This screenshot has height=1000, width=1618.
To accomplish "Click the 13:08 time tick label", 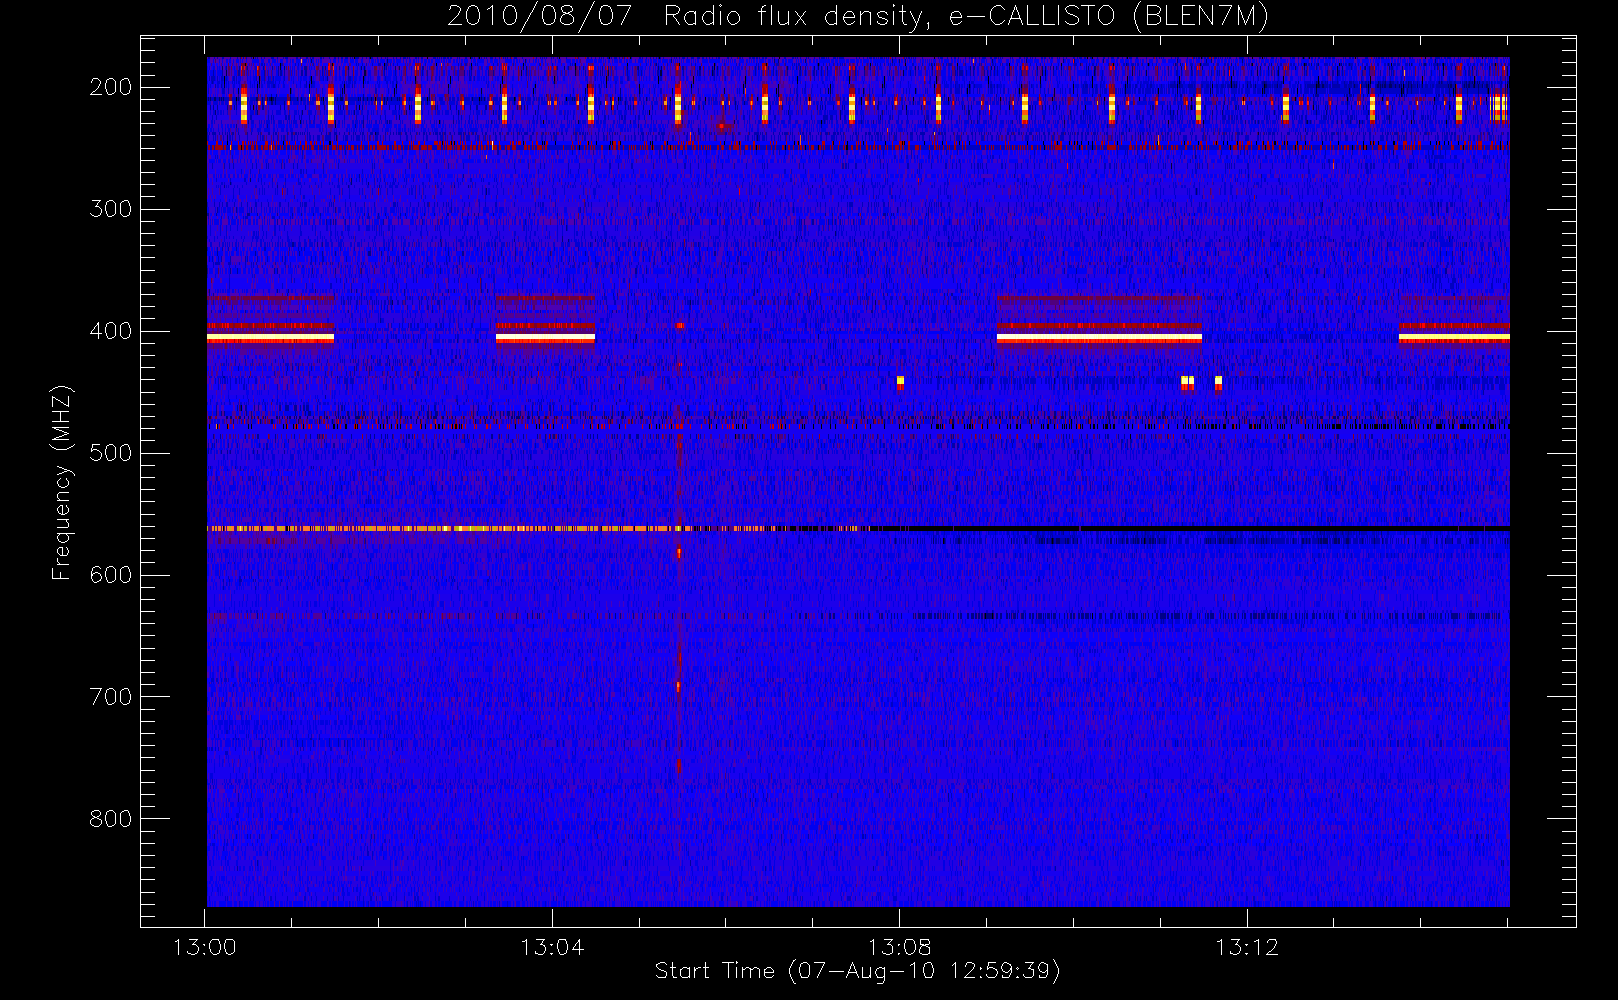I will click(899, 947).
